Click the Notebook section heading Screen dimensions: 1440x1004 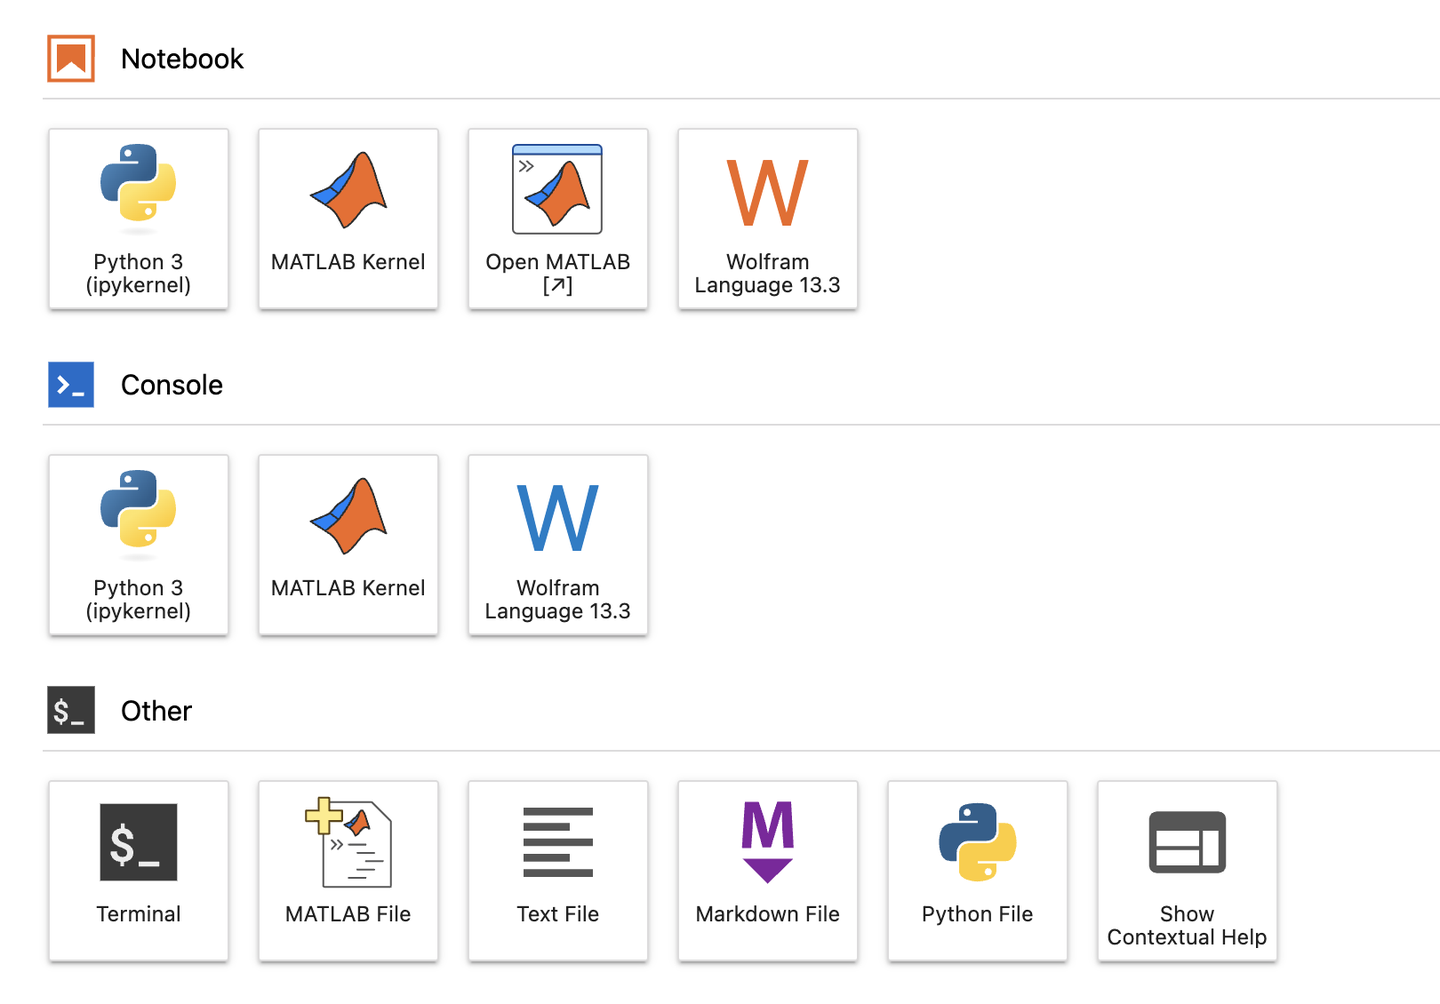182,59
